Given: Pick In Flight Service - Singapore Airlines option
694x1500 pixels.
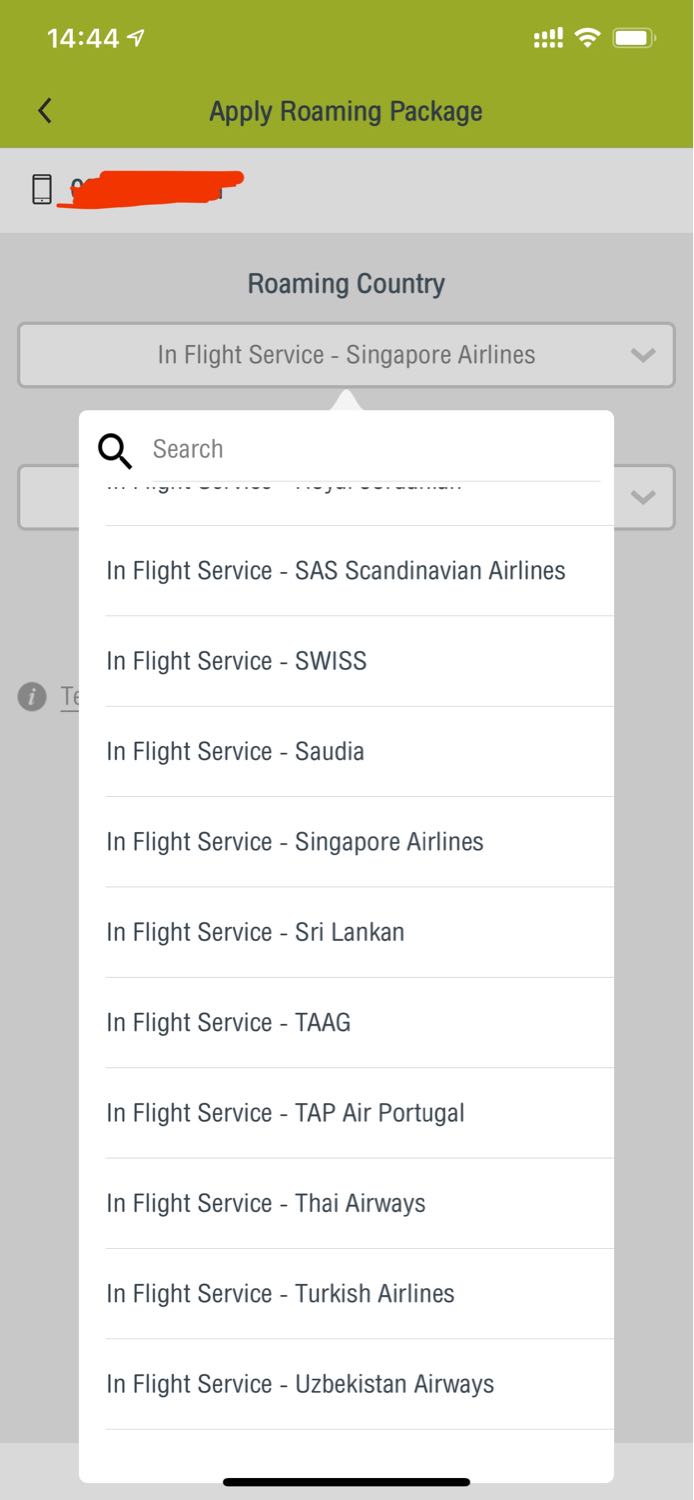Looking at the screenshot, I should [x=359, y=842].
